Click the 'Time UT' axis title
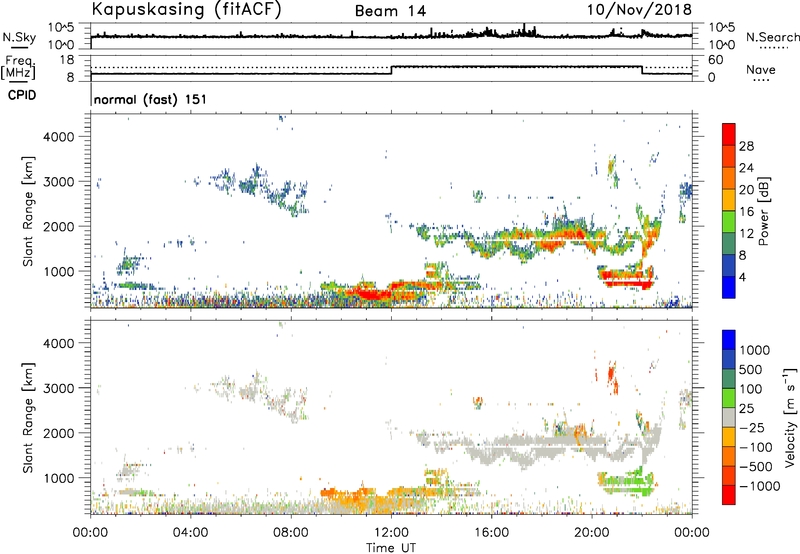Viewport: 800px width, 554px height. 391,547
